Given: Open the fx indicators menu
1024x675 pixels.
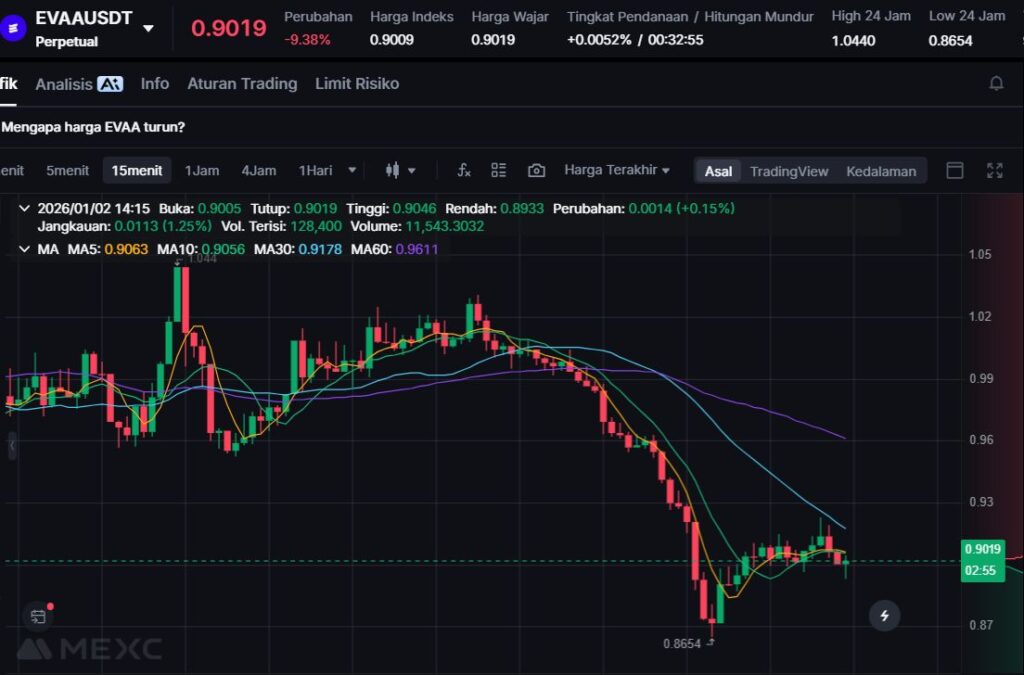Looking at the screenshot, I should 464,170.
